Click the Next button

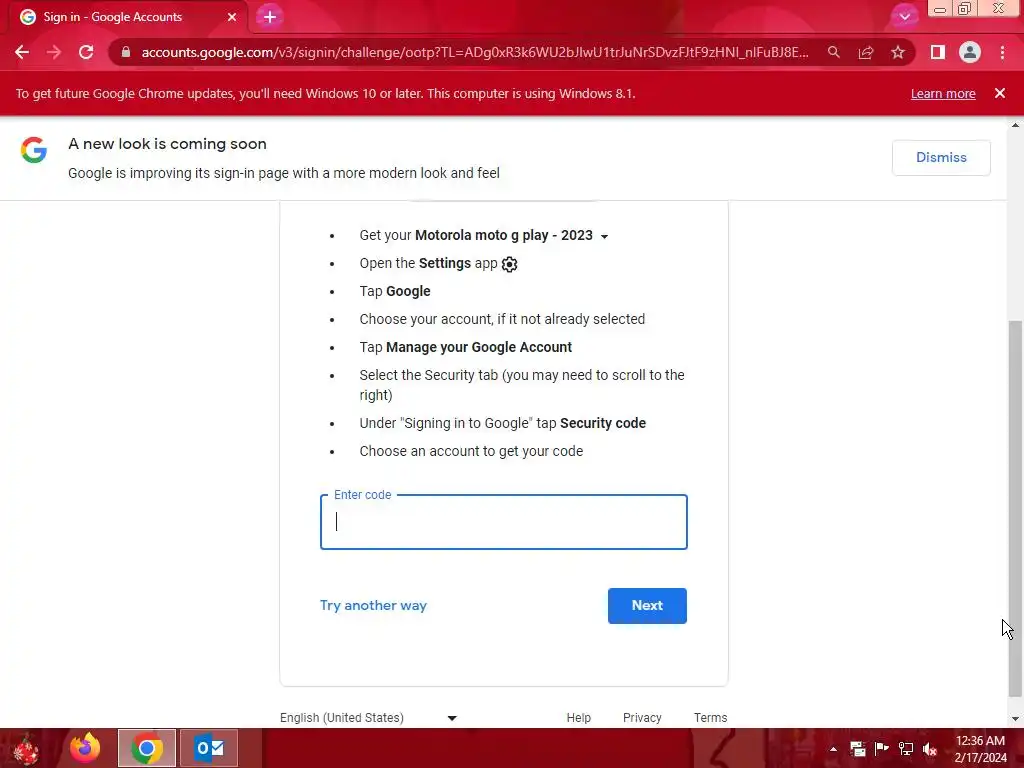pos(647,605)
